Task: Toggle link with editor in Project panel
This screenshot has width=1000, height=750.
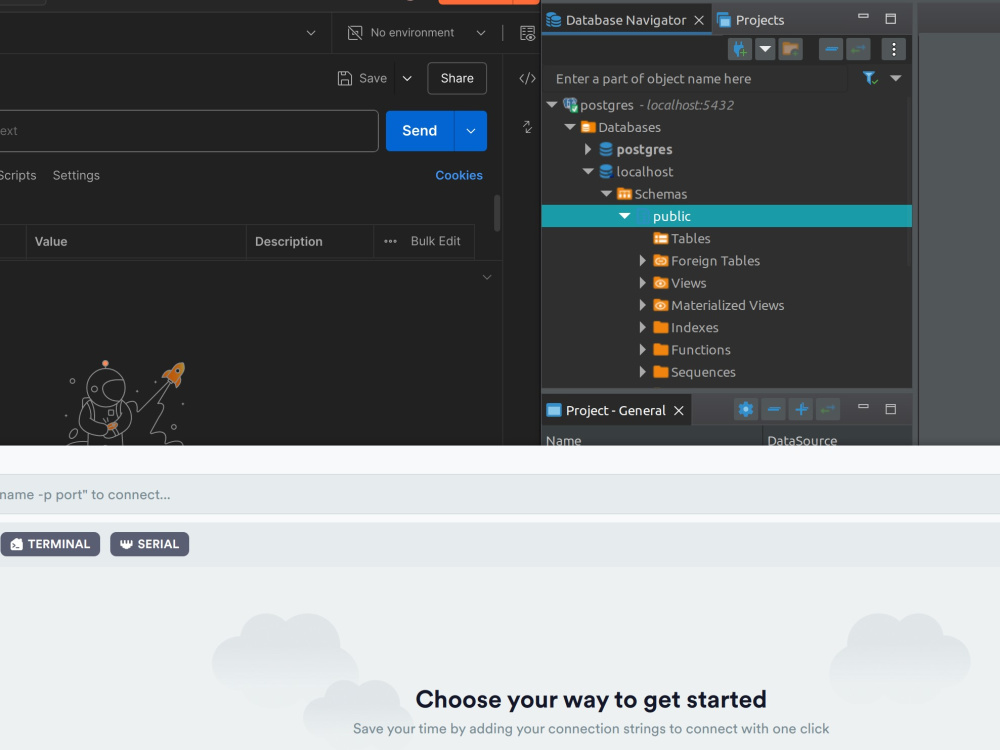Action: [x=828, y=409]
